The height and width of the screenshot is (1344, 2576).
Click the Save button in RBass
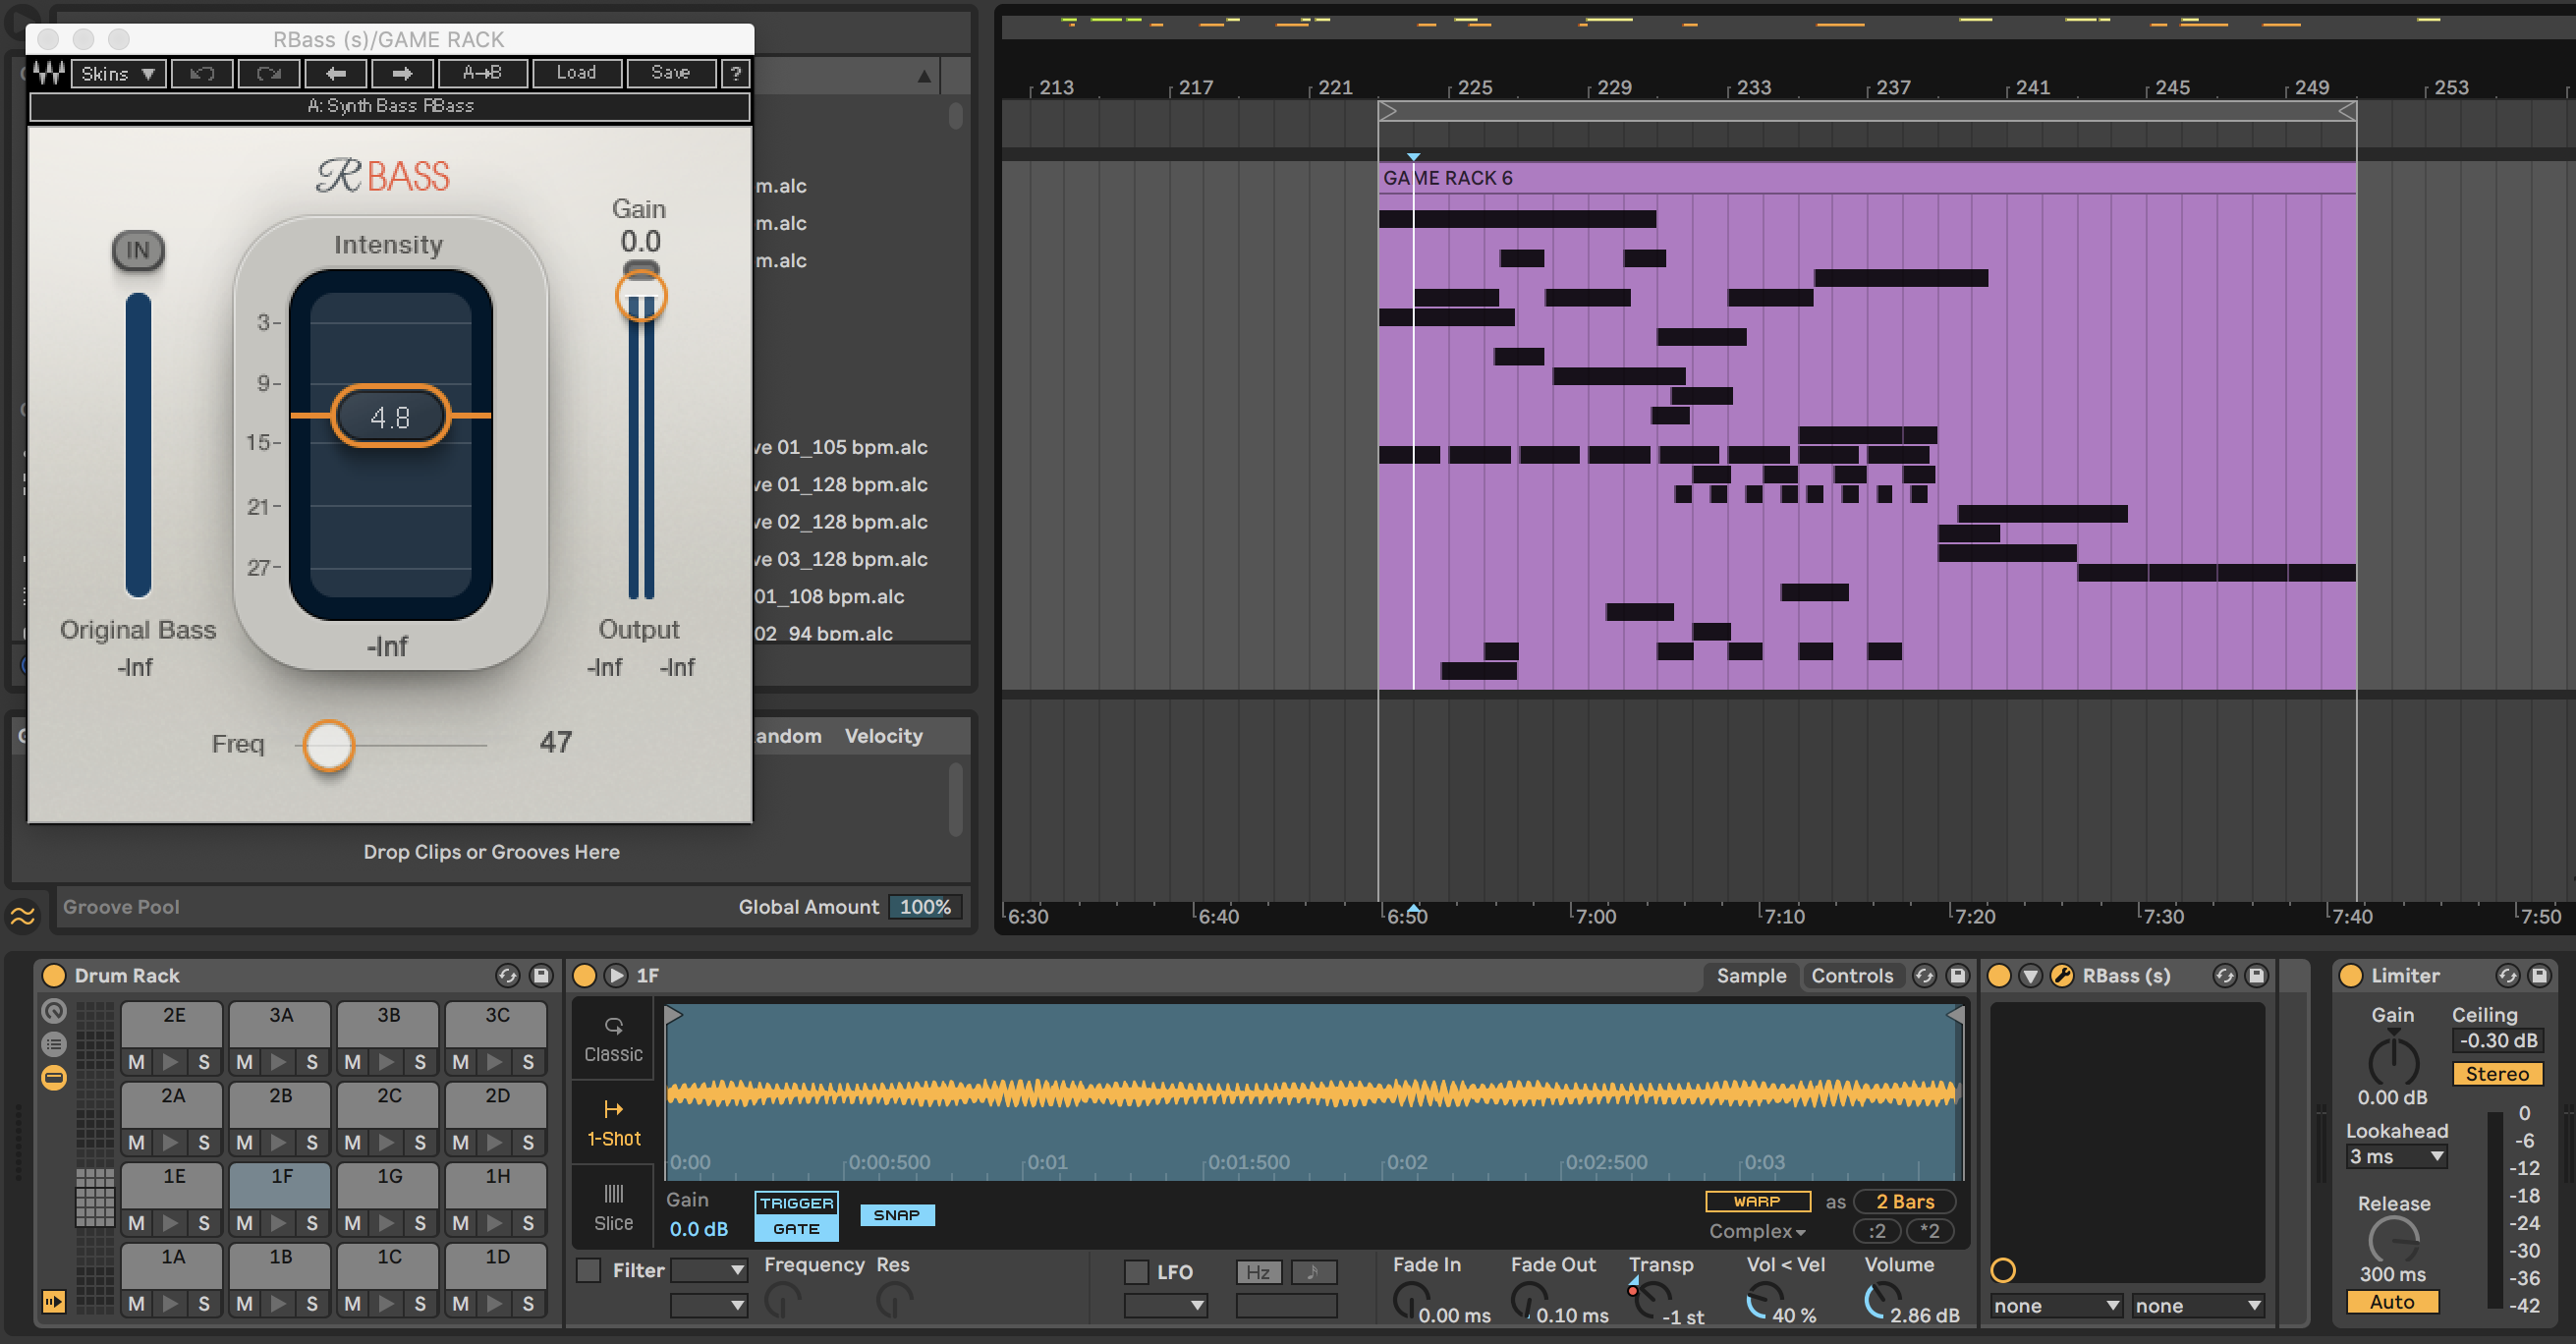tap(671, 73)
